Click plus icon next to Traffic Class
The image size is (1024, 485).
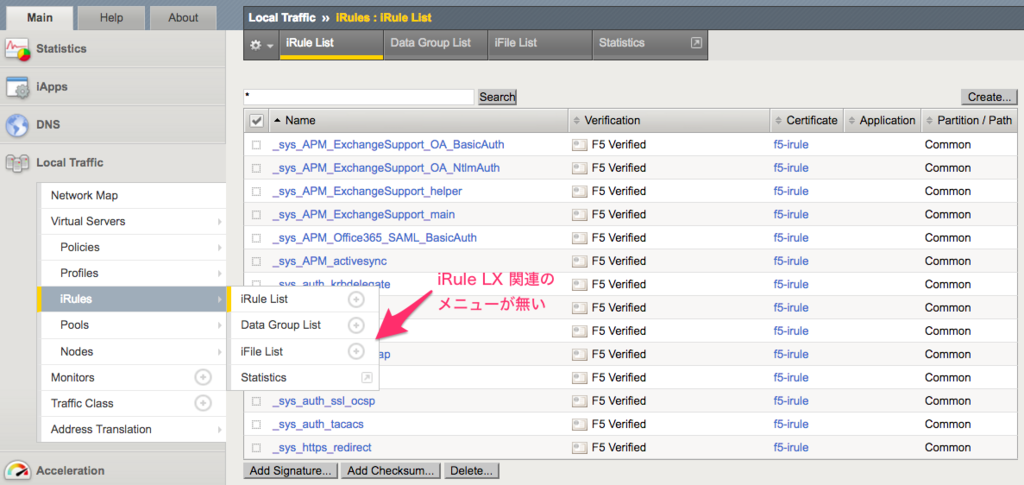[203, 403]
